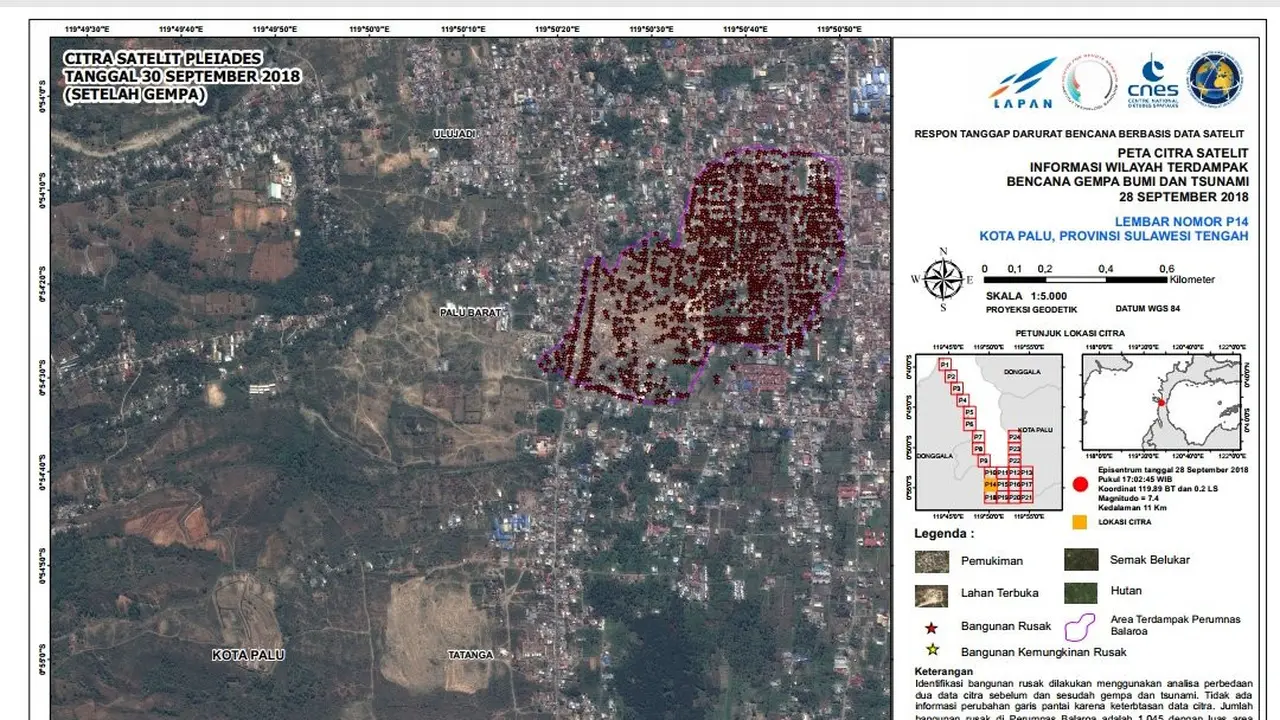Image resolution: width=1280 pixels, height=720 pixels.
Task: Click the Semak Belukar legend swatch
Action: 1081,559
